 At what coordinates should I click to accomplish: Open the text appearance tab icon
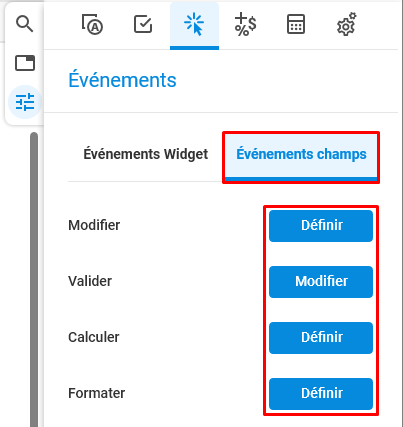click(x=92, y=24)
